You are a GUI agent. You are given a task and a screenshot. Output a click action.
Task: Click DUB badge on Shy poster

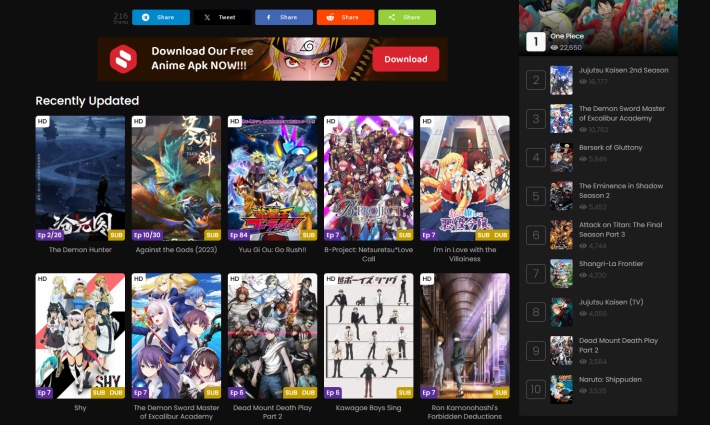[116, 393]
